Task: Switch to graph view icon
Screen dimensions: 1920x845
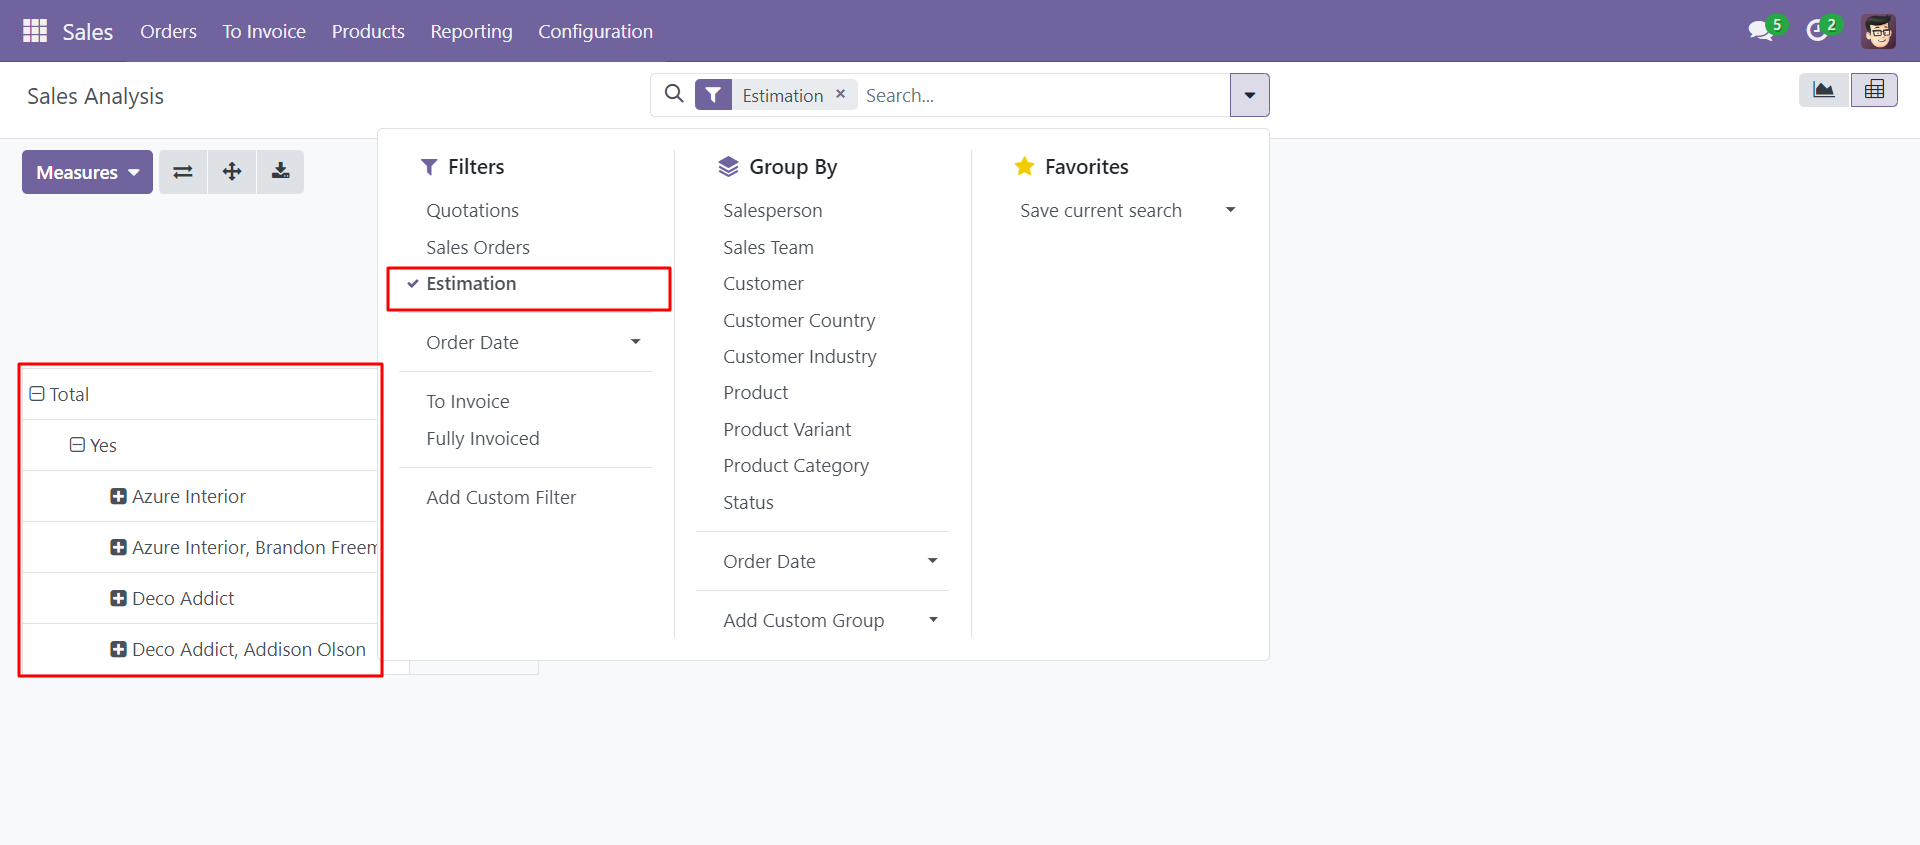Action: point(1824,90)
